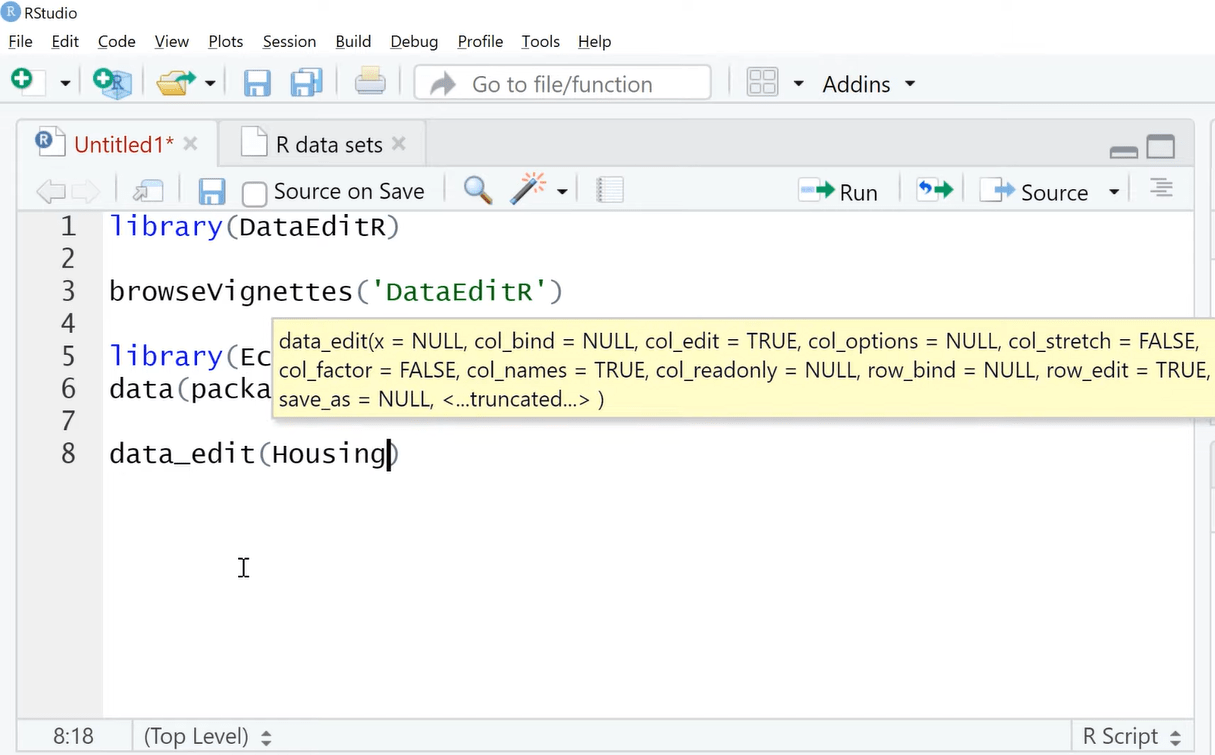Click the Save All documents icon
Viewport: 1215px width, 755px height.
306,83
